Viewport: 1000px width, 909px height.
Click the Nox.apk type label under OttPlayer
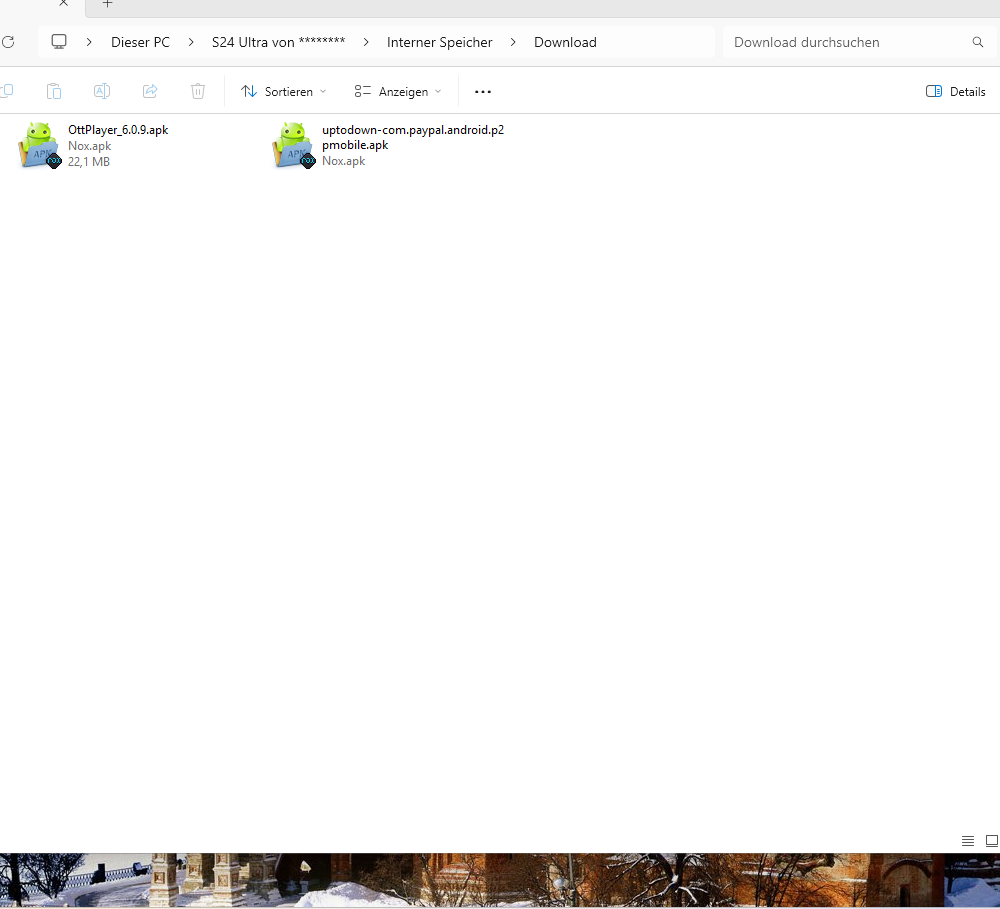click(x=89, y=146)
